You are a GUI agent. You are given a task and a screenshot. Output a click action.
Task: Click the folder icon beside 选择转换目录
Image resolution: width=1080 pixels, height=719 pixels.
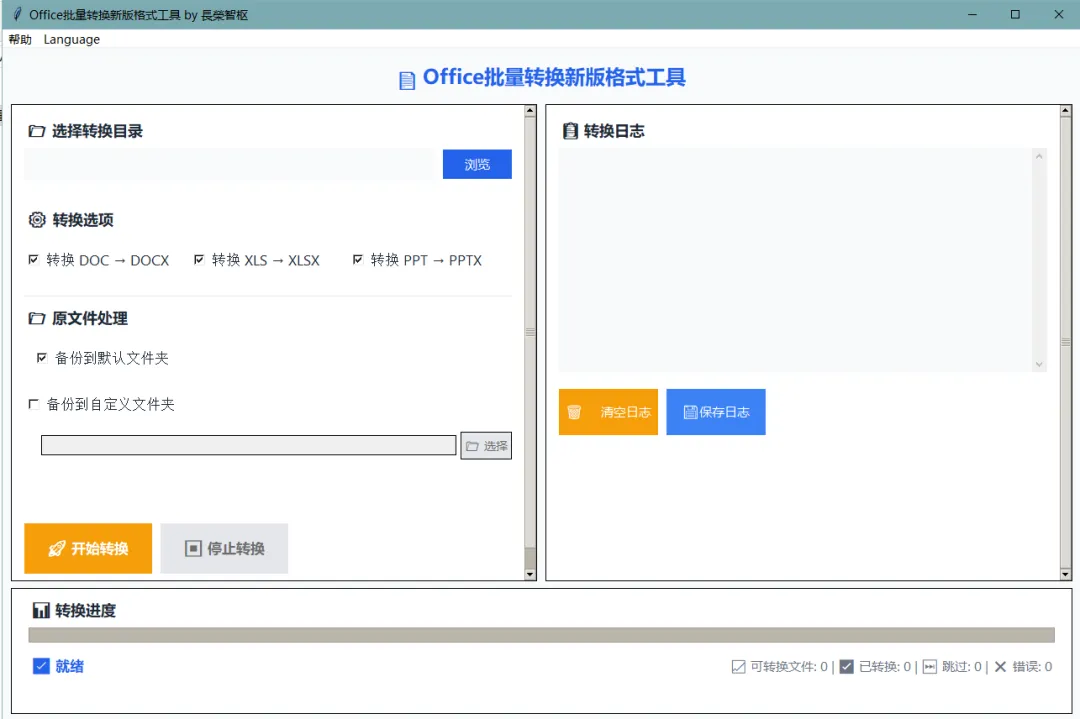37,131
